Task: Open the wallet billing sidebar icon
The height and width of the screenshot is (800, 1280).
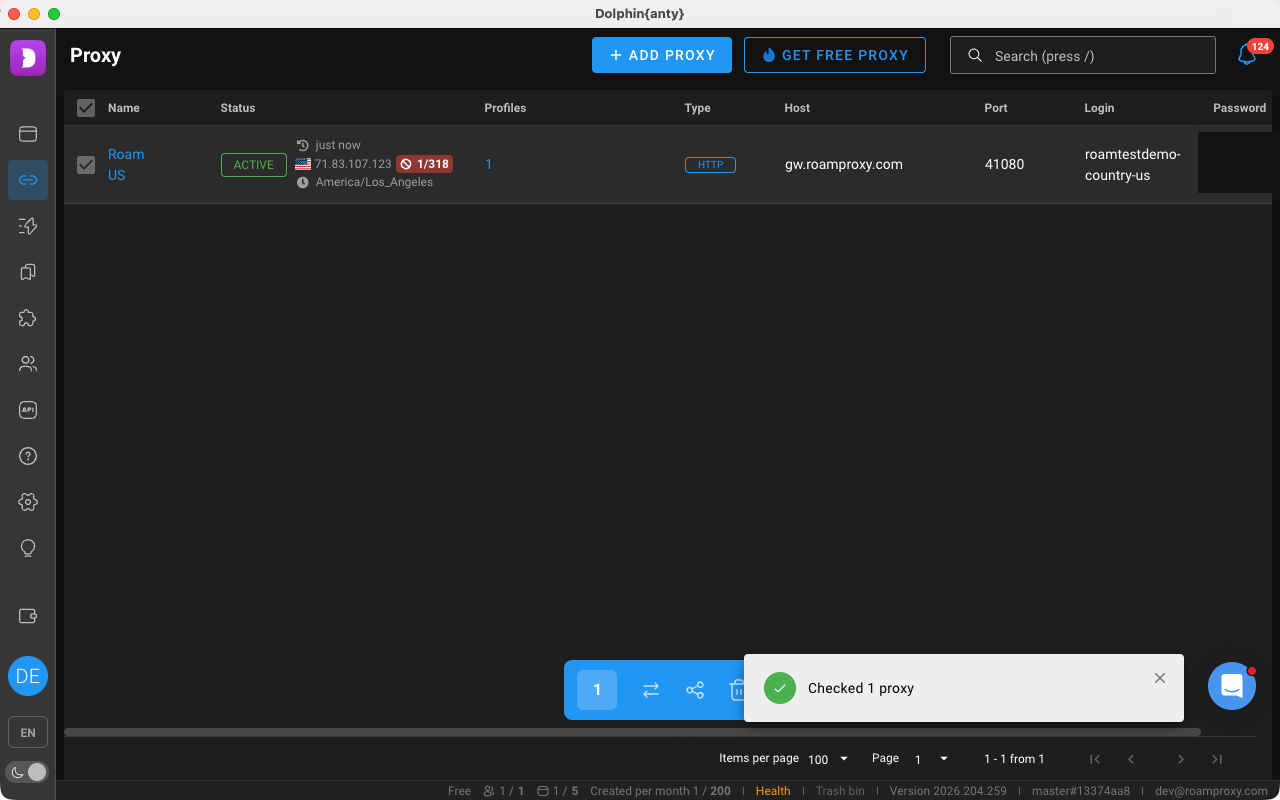Action: tap(28, 616)
